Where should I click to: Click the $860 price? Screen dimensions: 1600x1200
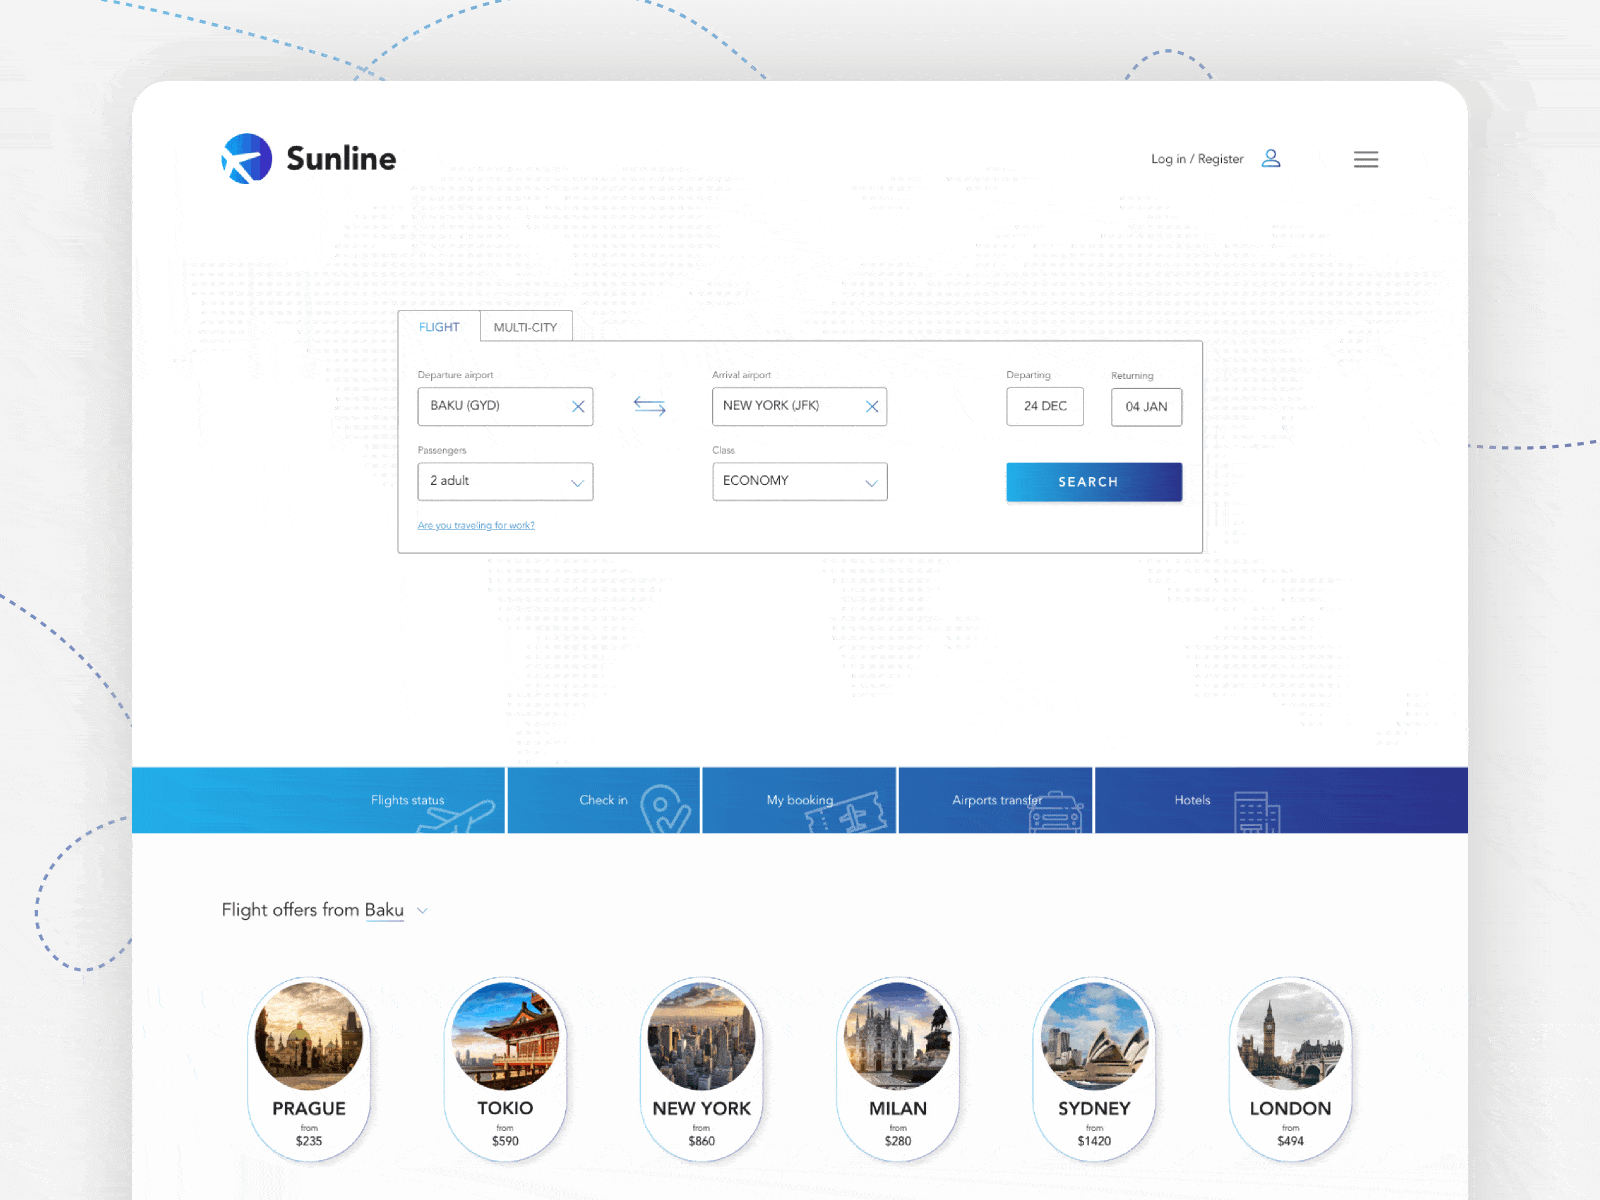[702, 1141]
